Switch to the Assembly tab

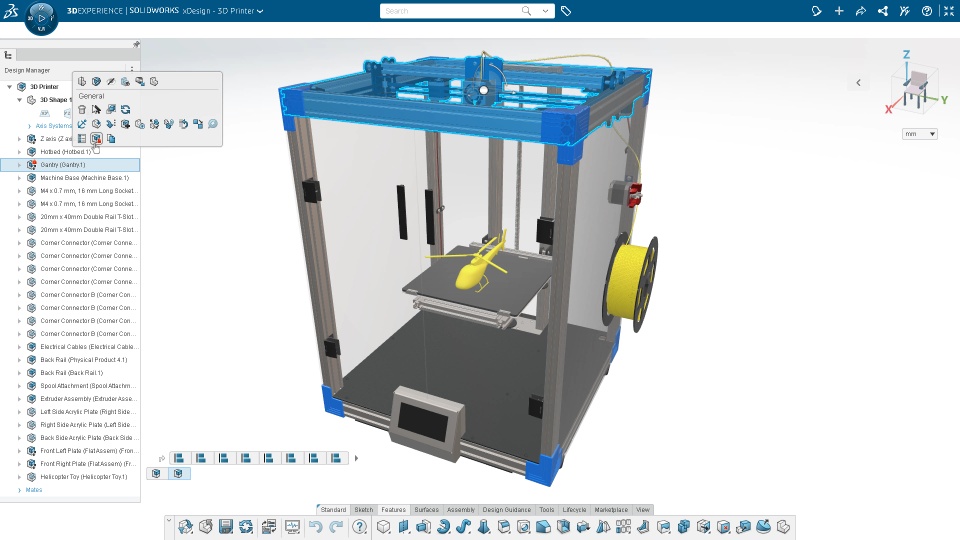pos(460,509)
